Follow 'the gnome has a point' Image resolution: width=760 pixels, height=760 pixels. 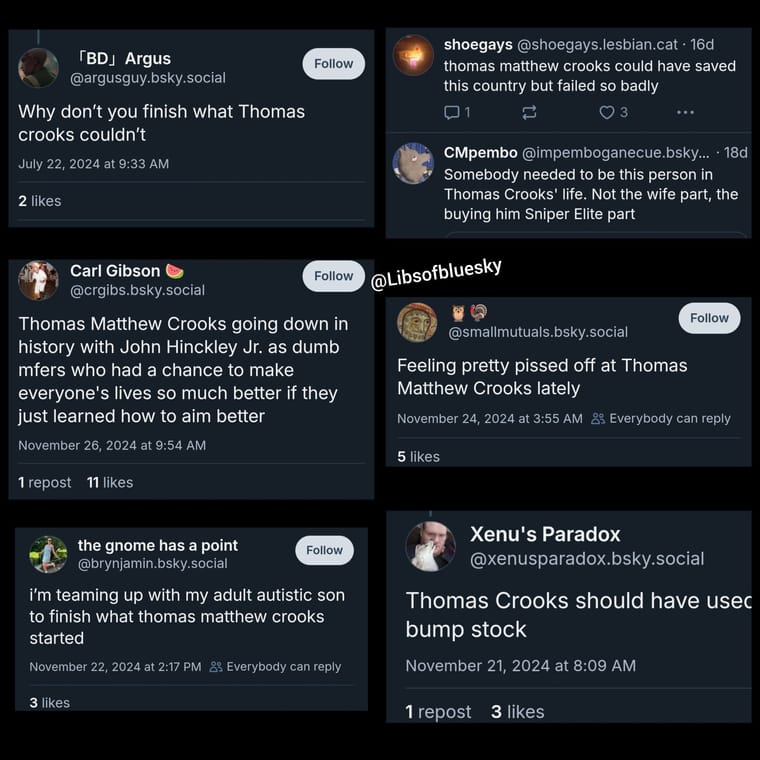click(x=324, y=550)
